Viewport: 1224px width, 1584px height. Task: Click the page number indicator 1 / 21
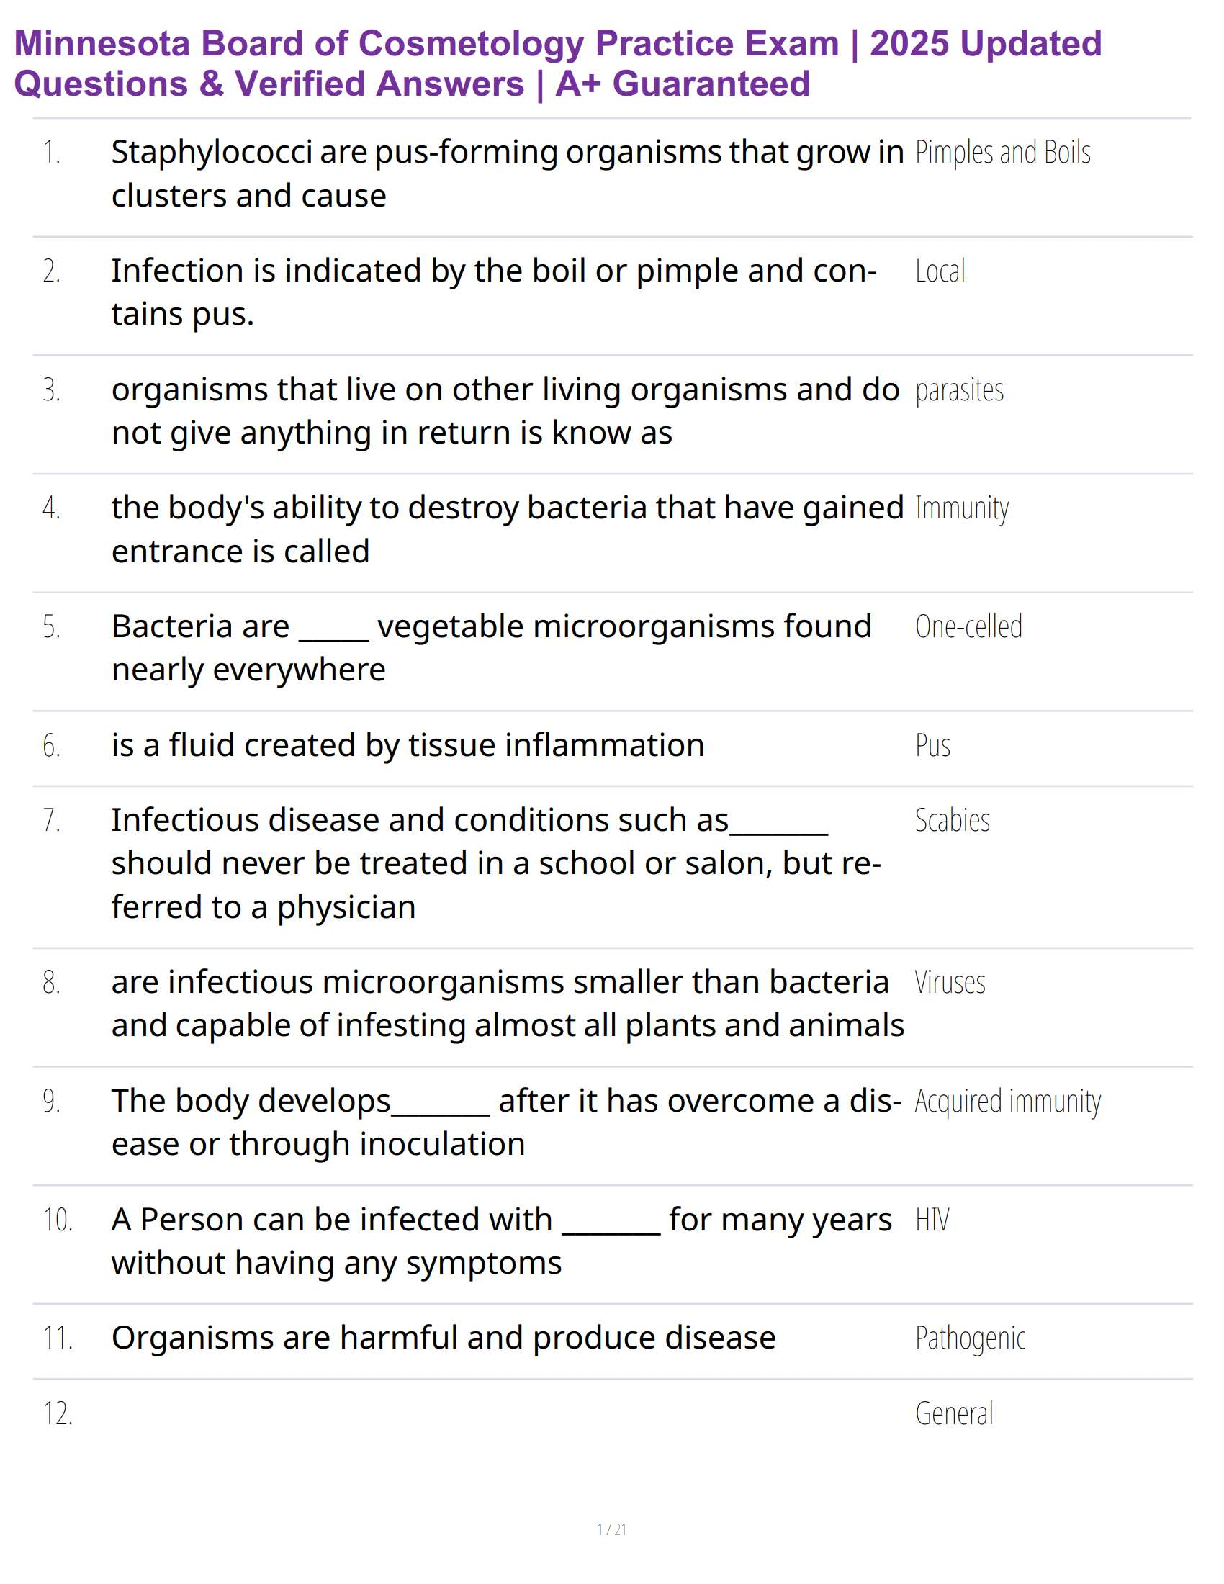point(611,1529)
